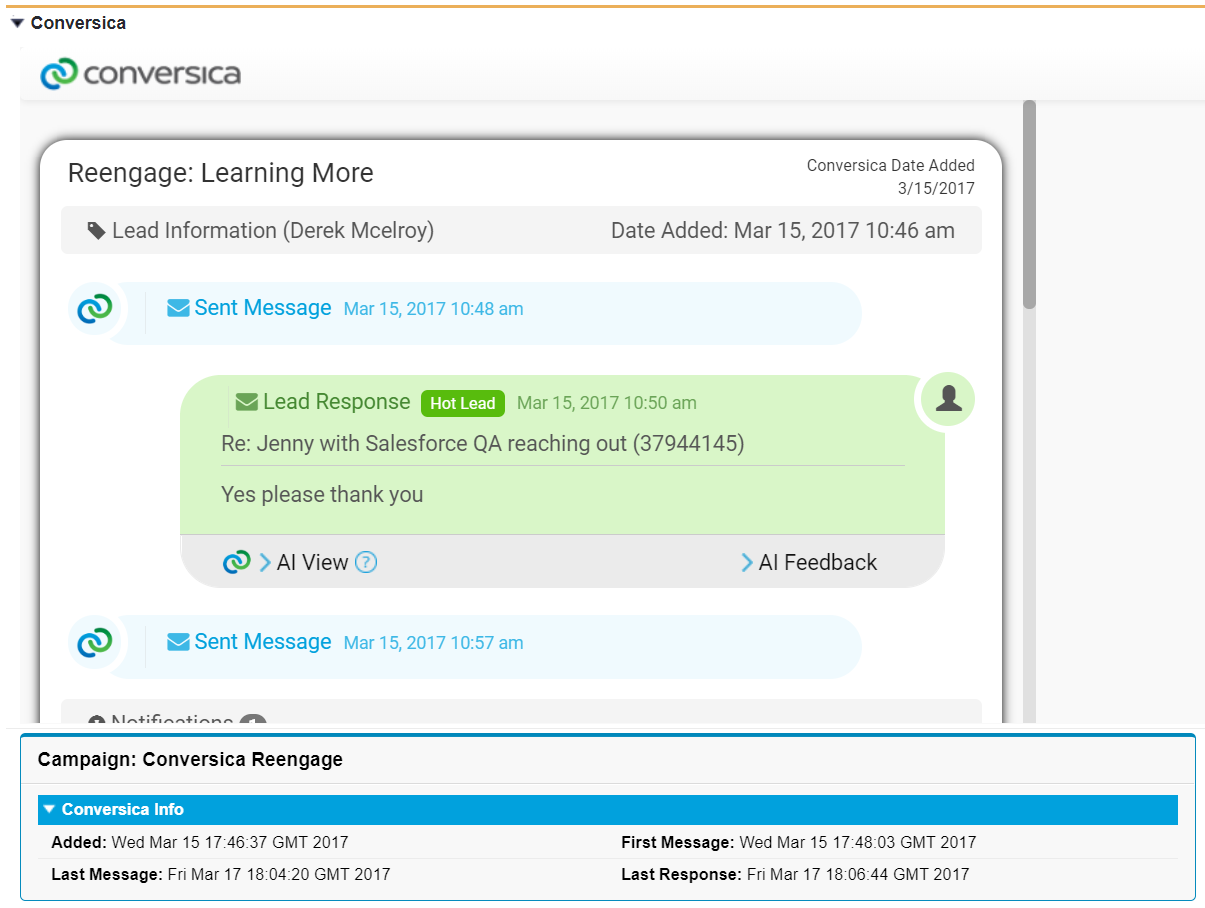Click the lead person avatar icon

[x=949, y=399]
